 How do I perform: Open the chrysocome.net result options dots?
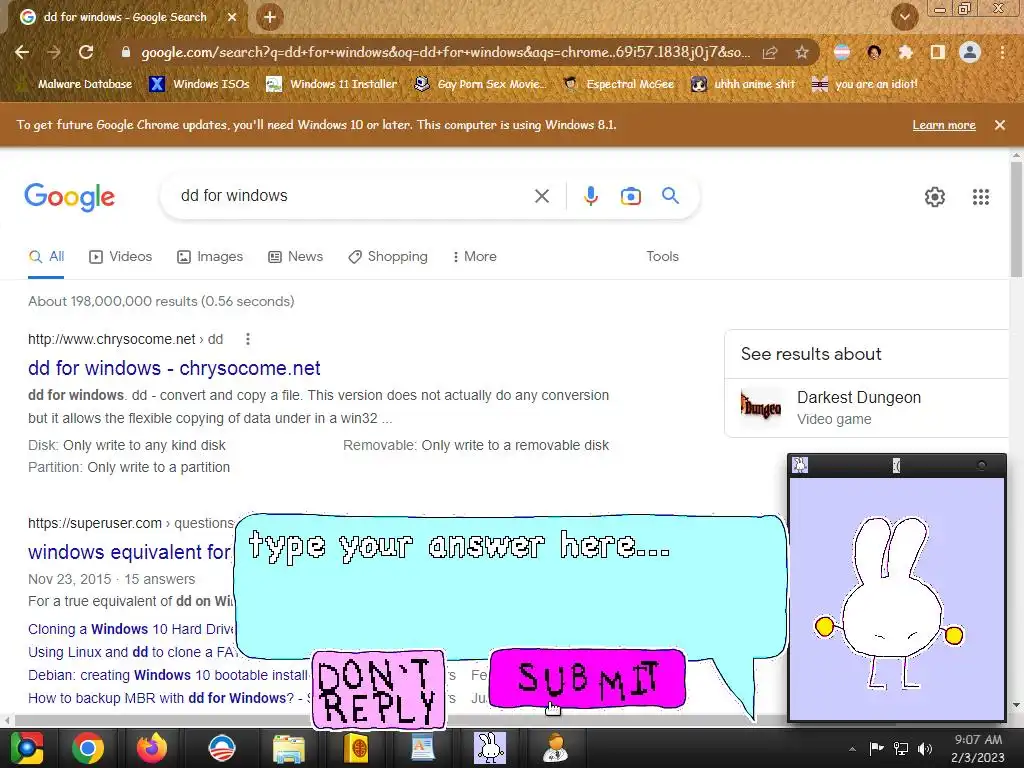point(248,339)
